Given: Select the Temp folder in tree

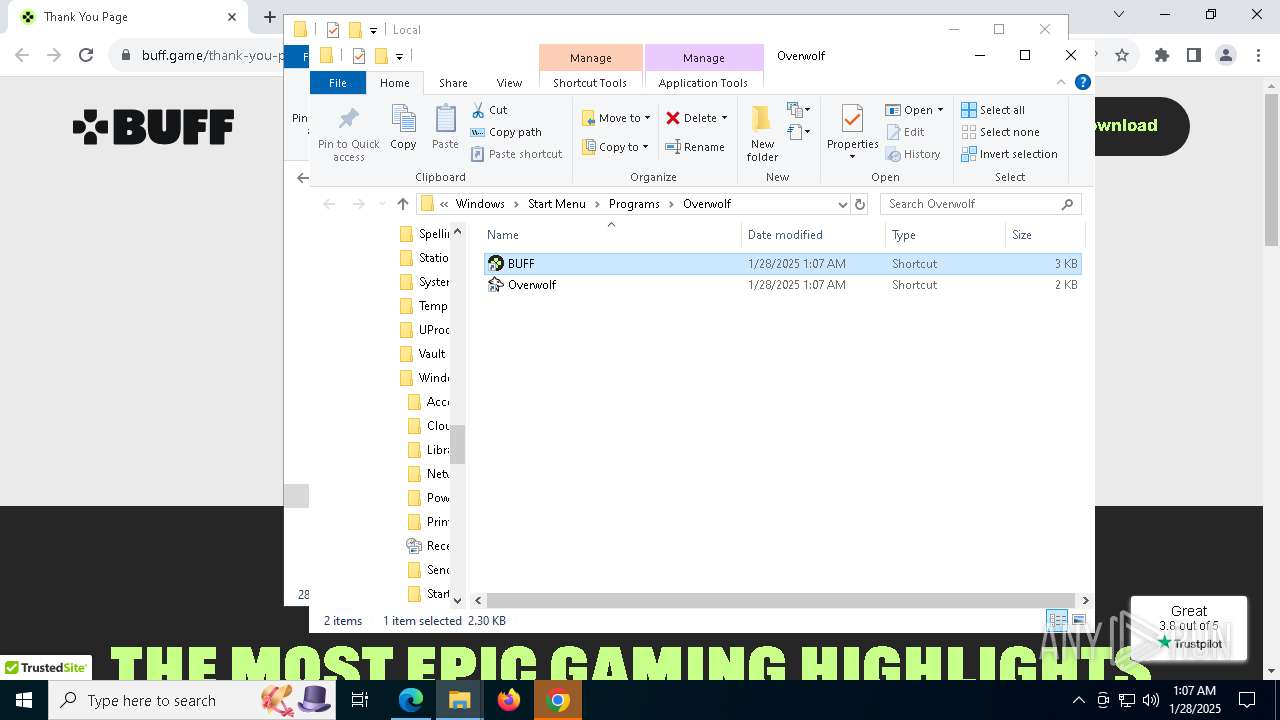Looking at the screenshot, I should pos(424,306).
